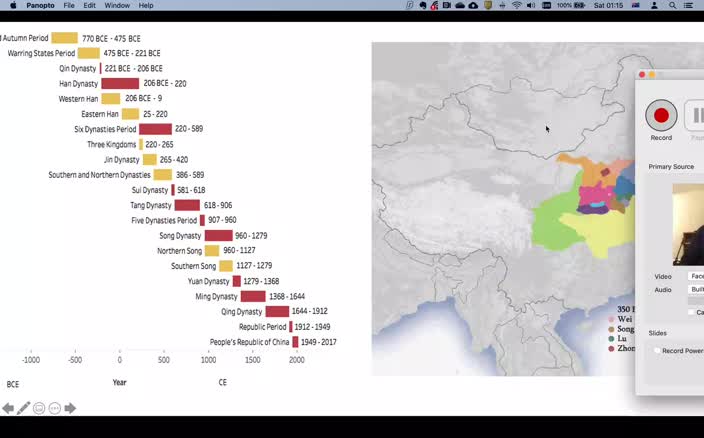Click the Tang Dynasty timeline bar
The width and height of the screenshot is (704, 438).
(187, 205)
